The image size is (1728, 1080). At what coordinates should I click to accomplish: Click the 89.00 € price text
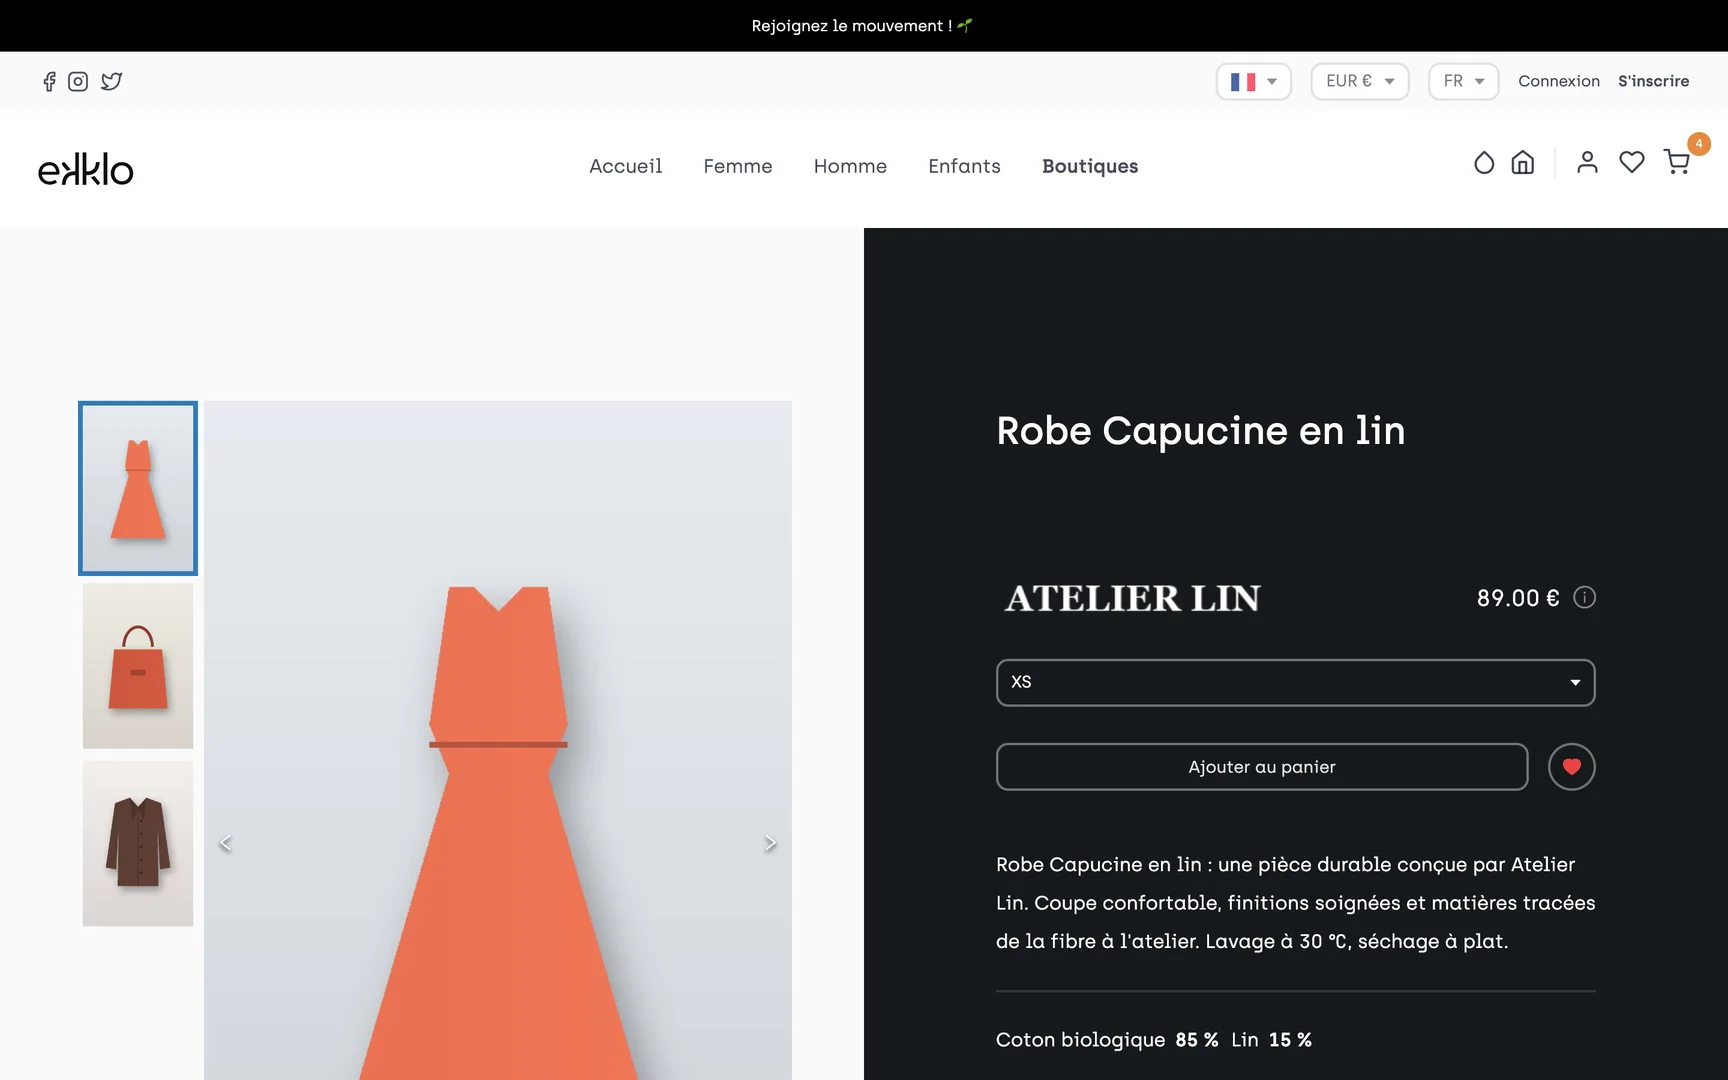point(1518,598)
